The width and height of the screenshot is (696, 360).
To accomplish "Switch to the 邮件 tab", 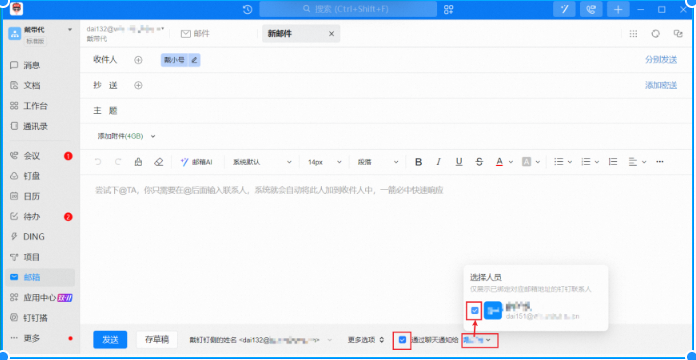I will [195, 34].
